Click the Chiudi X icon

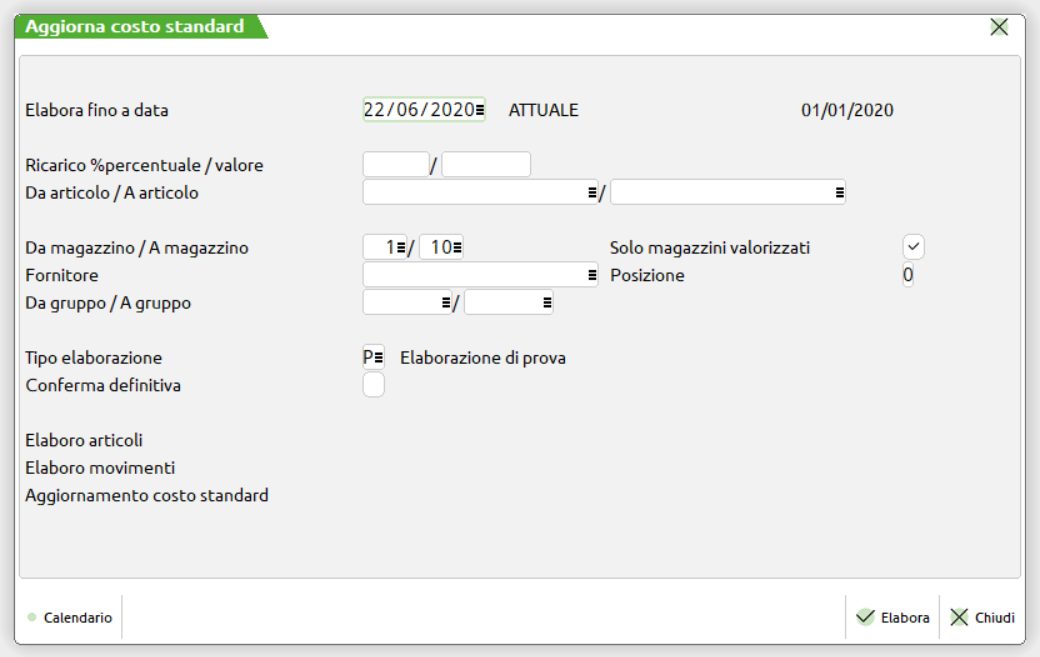click(x=959, y=618)
